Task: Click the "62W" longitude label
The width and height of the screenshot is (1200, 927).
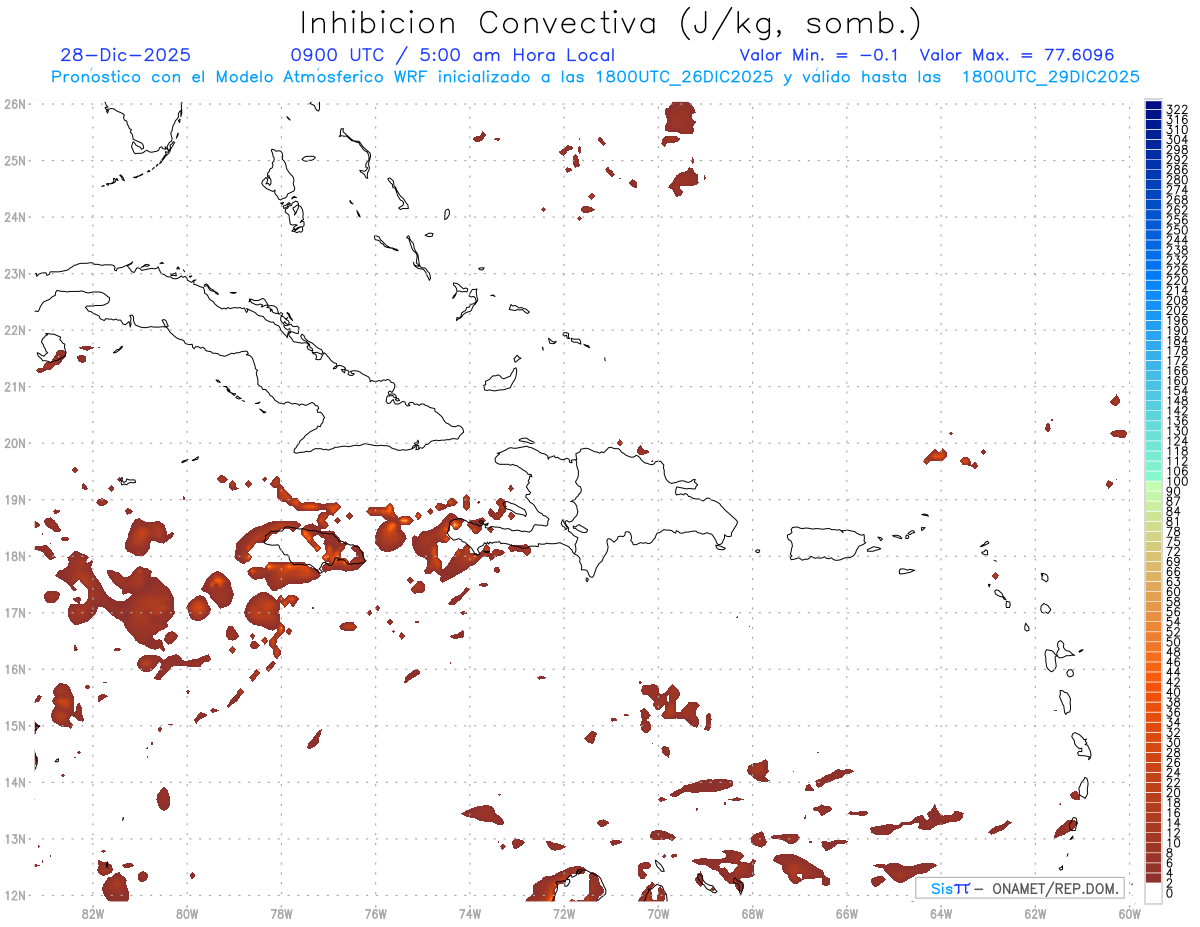Action: [1035, 912]
